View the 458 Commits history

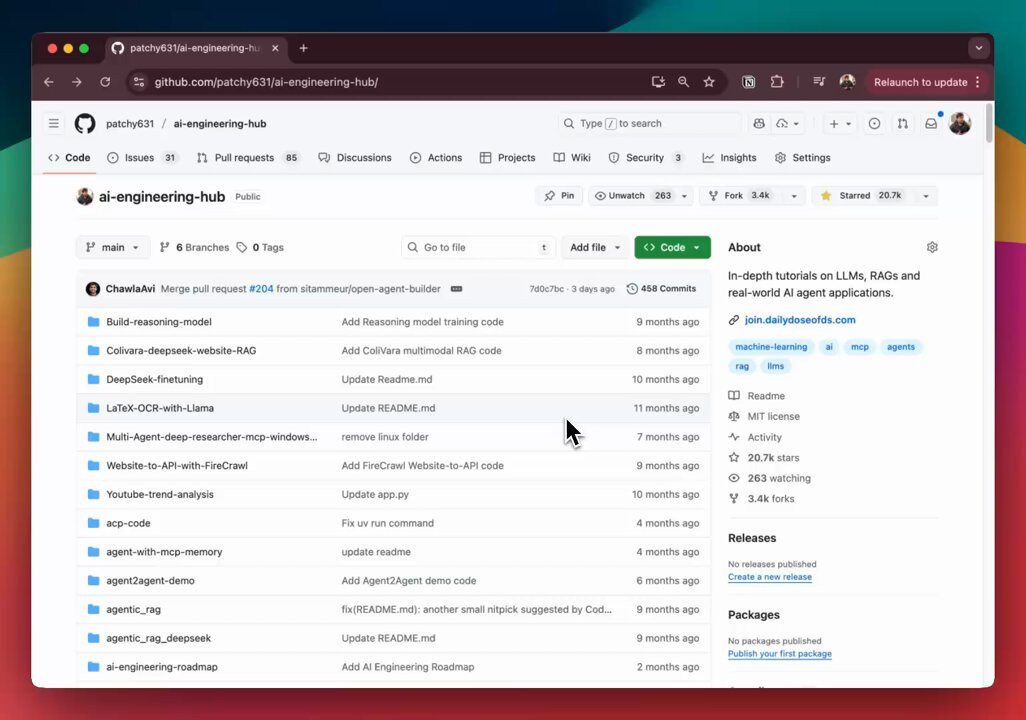[x=661, y=289]
